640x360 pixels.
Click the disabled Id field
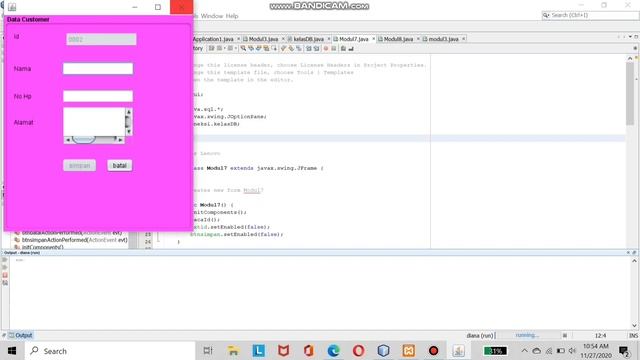click(101, 39)
